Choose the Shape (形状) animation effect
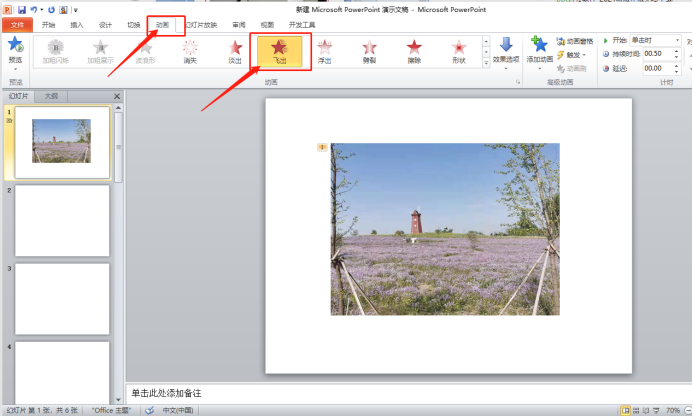Image resolution: width=693 pixels, height=417 pixels. click(458, 54)
